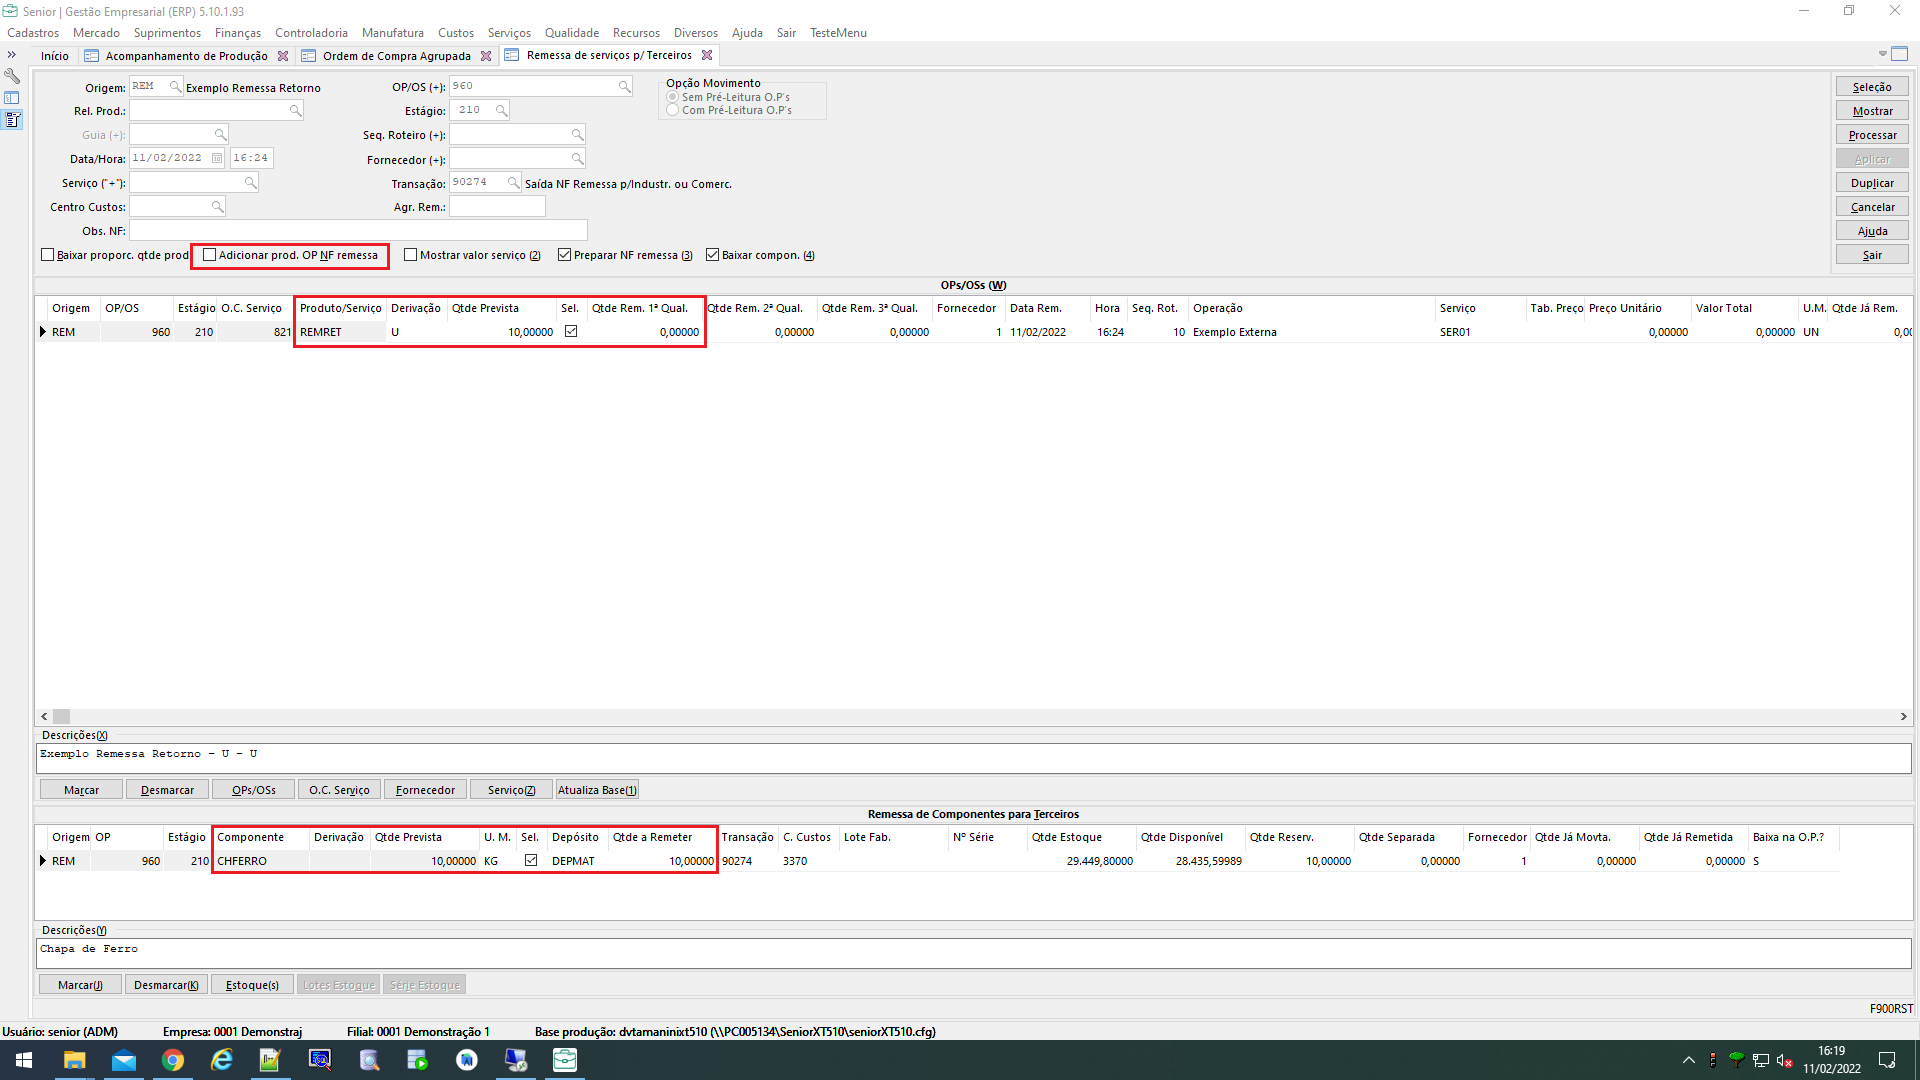1920x1080 pixels.
Task: Open Google Chrome from the taskbar
Action: click(173, 1060)
